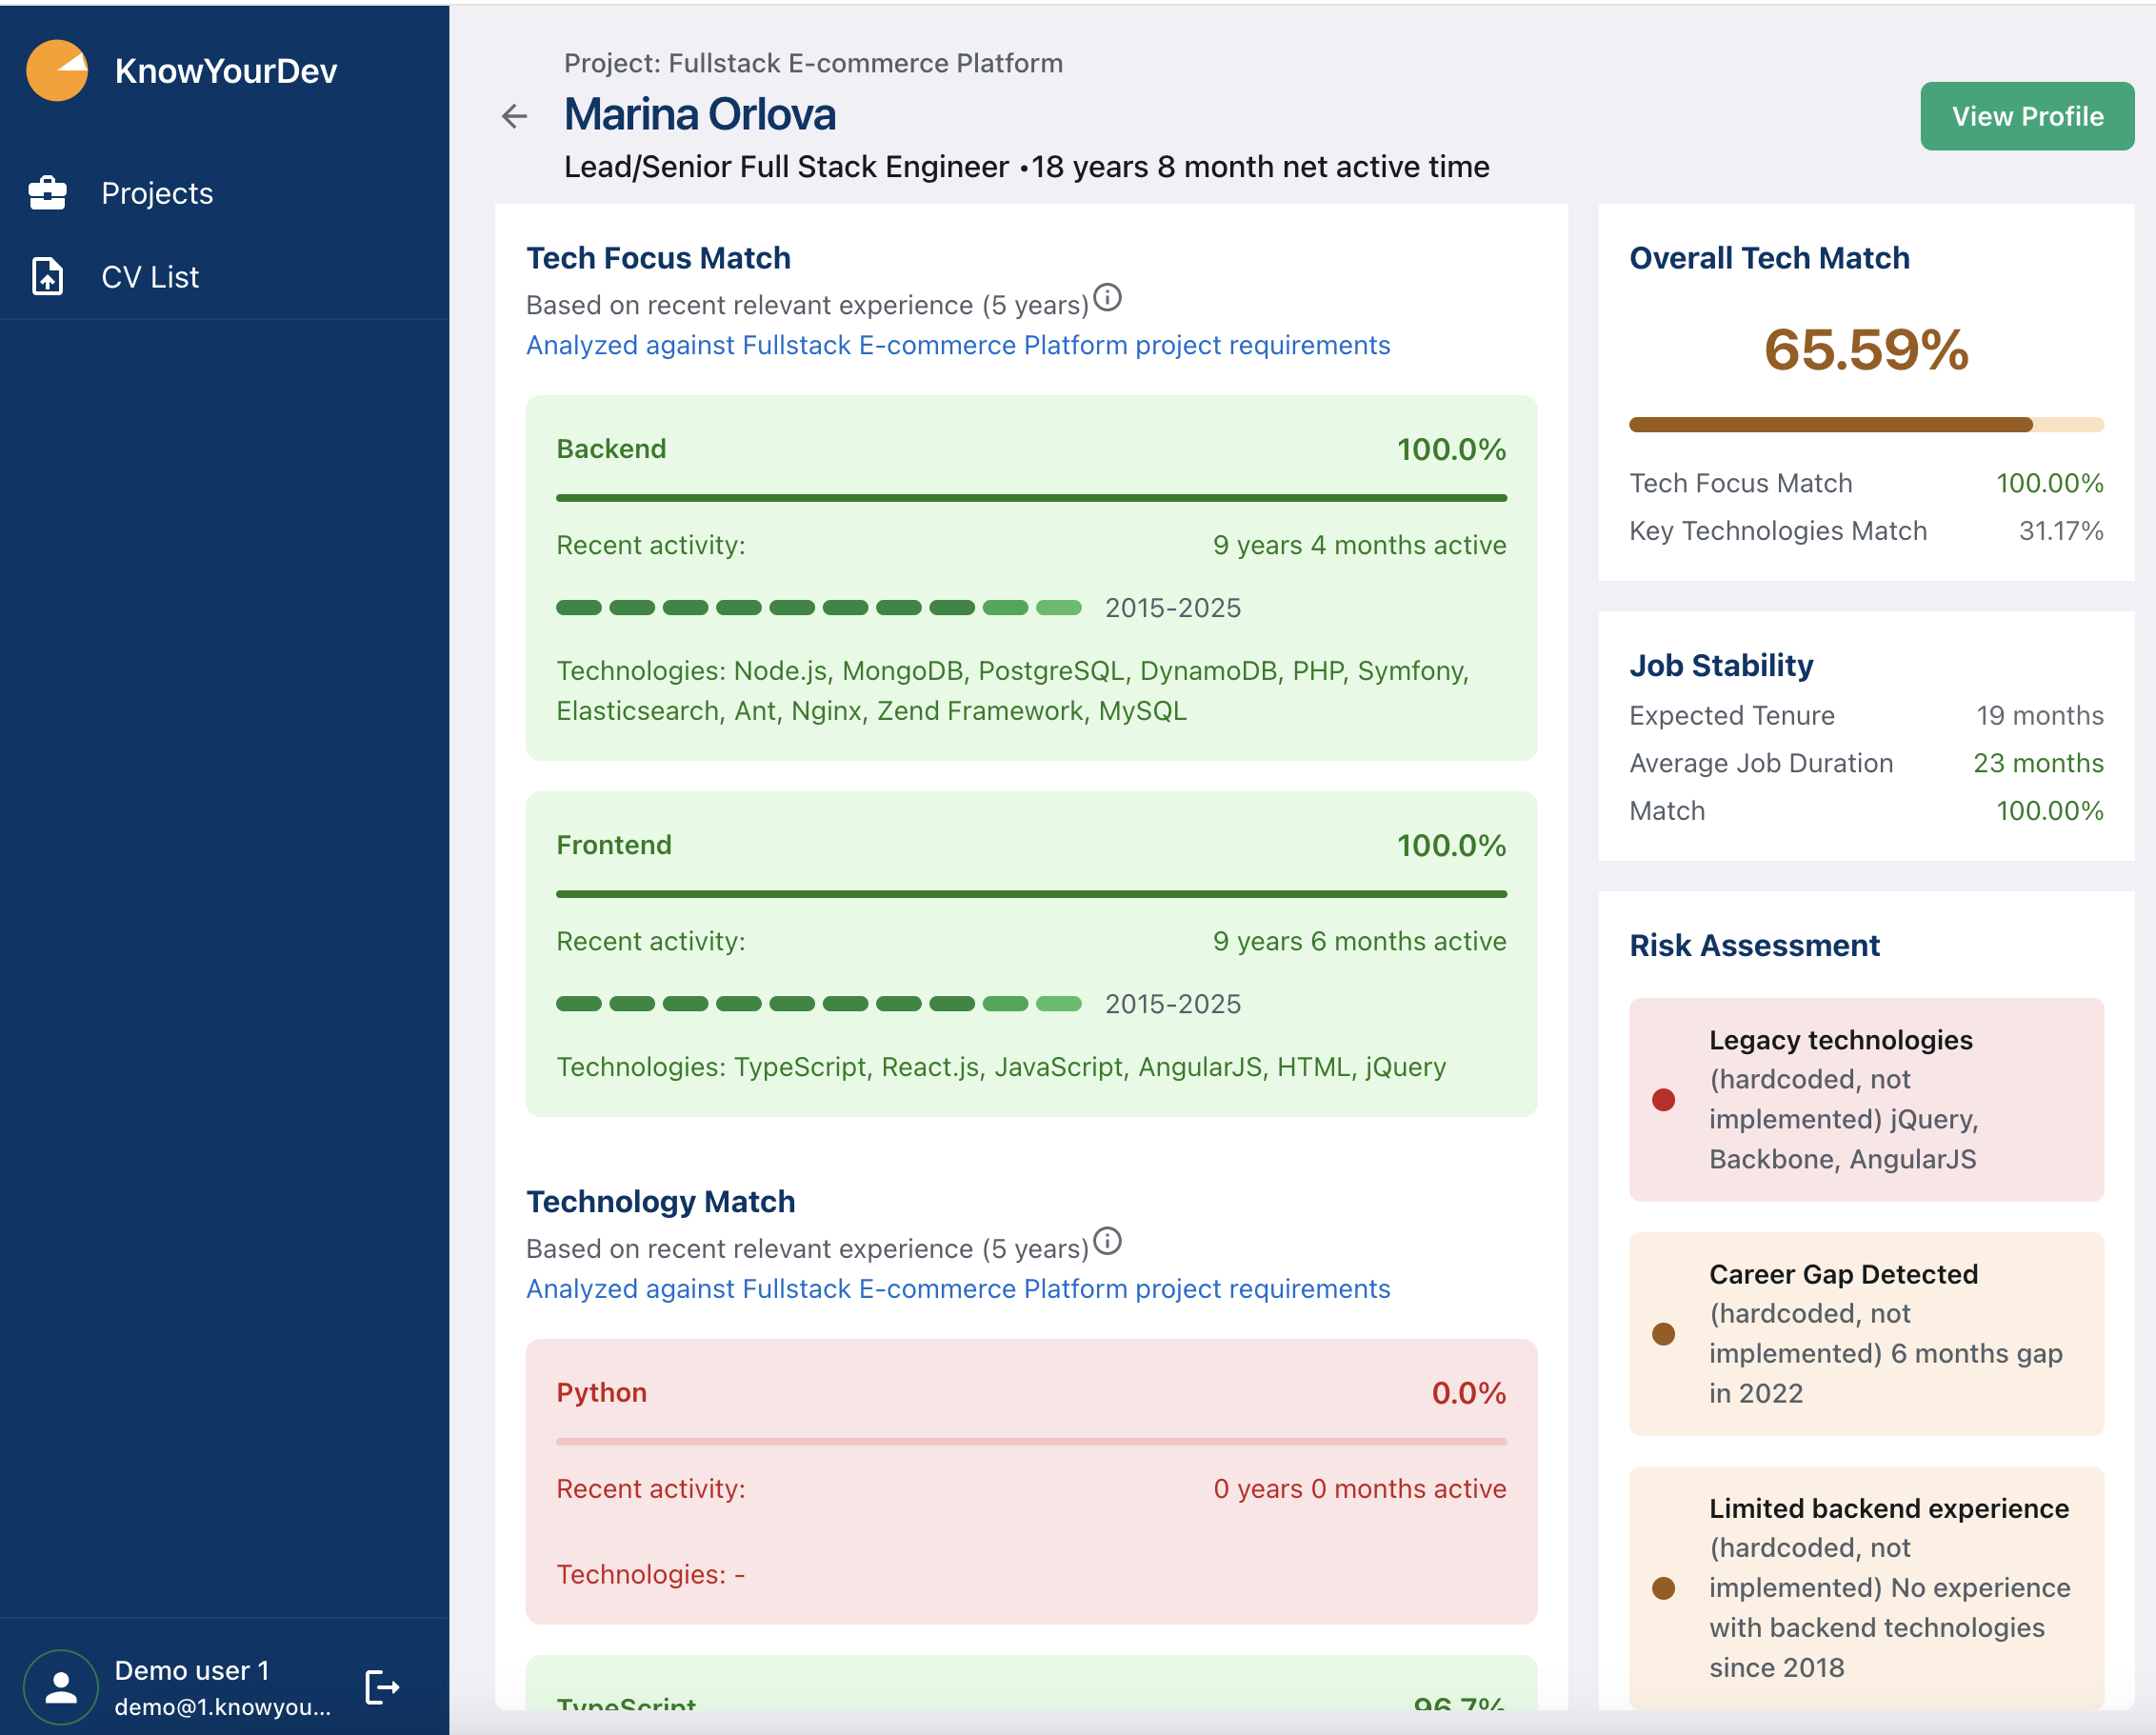Click the Legacy technologies risk item
Viewport: 2156px width, 1735px height.
pyautogui.click(x=1865, y=1099)
